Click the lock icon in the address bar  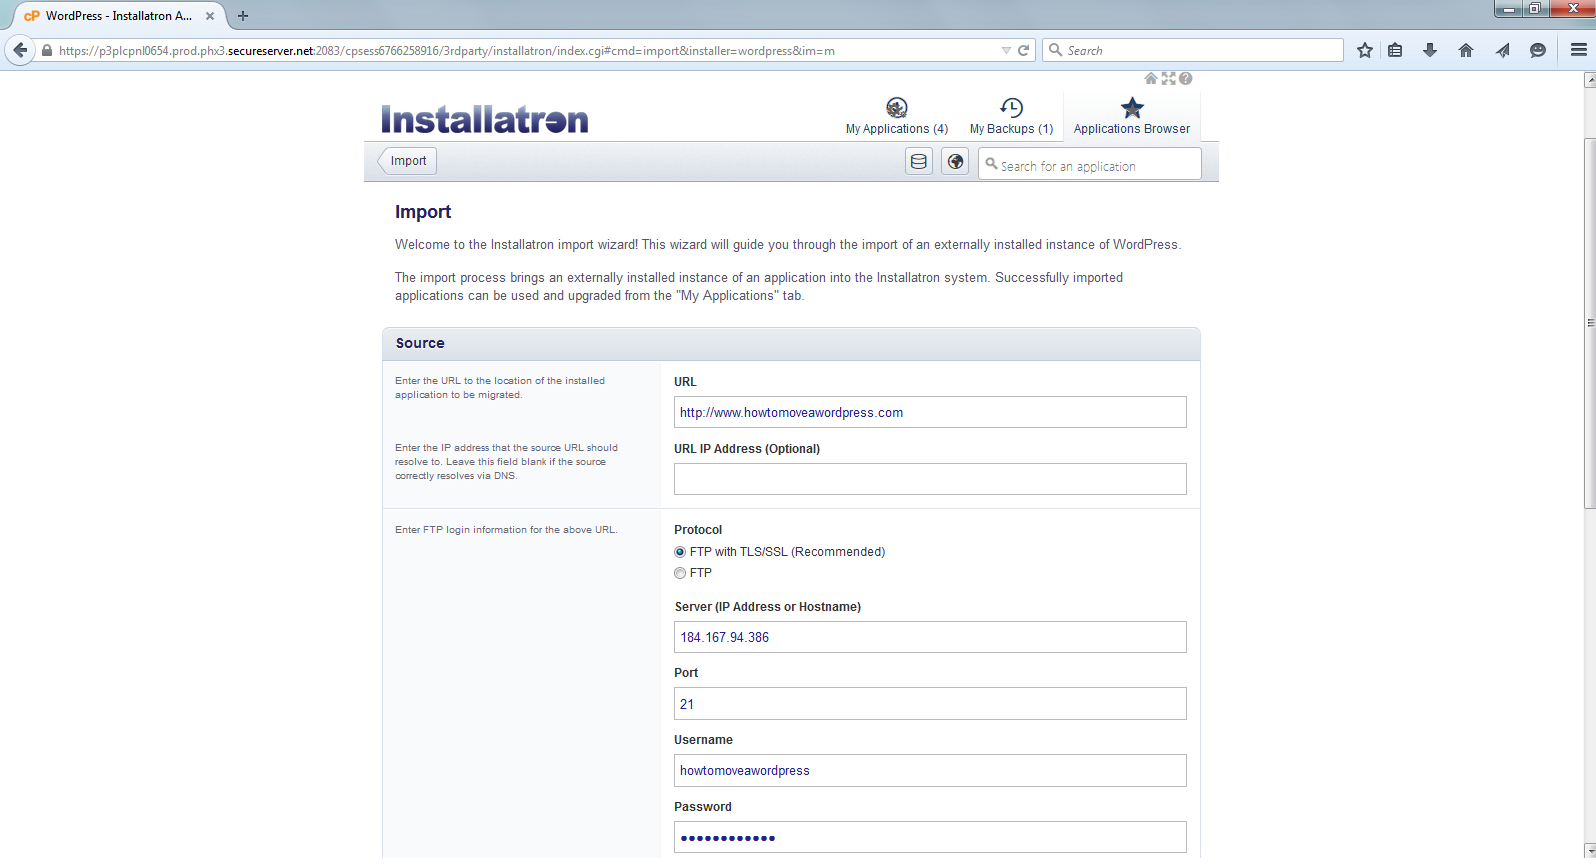[46, 50]
